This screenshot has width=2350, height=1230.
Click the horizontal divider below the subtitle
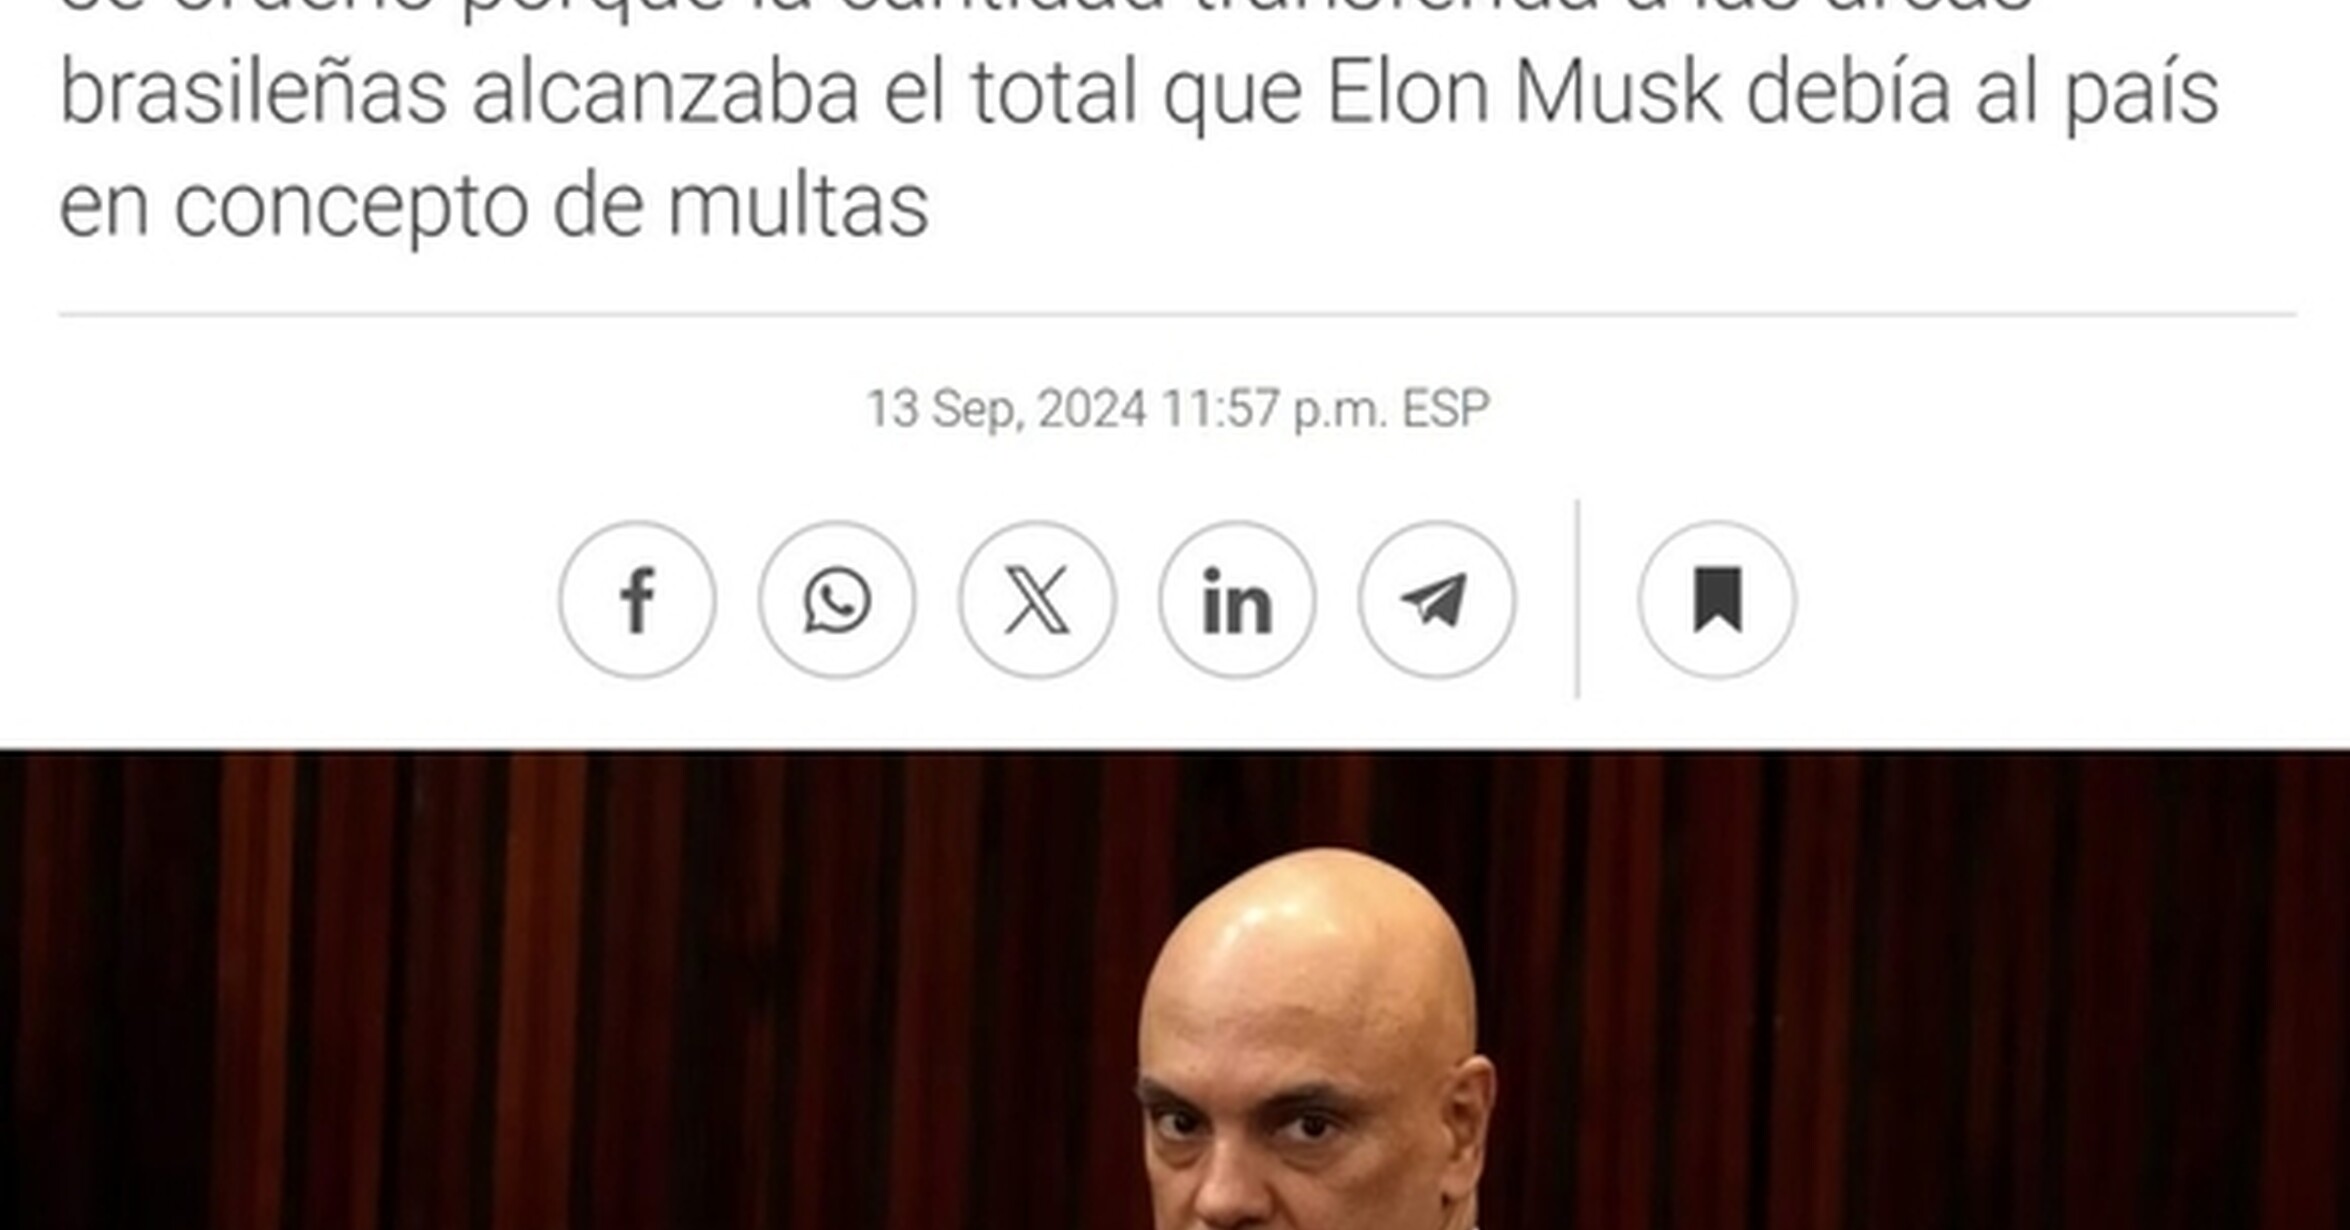[x=1177, y=315]
